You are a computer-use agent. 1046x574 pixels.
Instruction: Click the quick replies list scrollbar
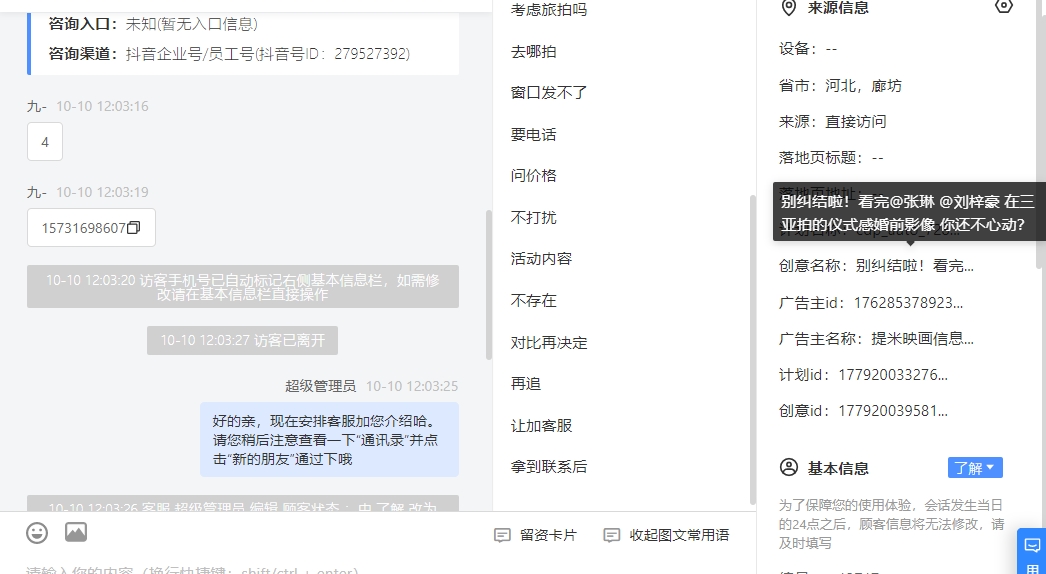point(753,350)
